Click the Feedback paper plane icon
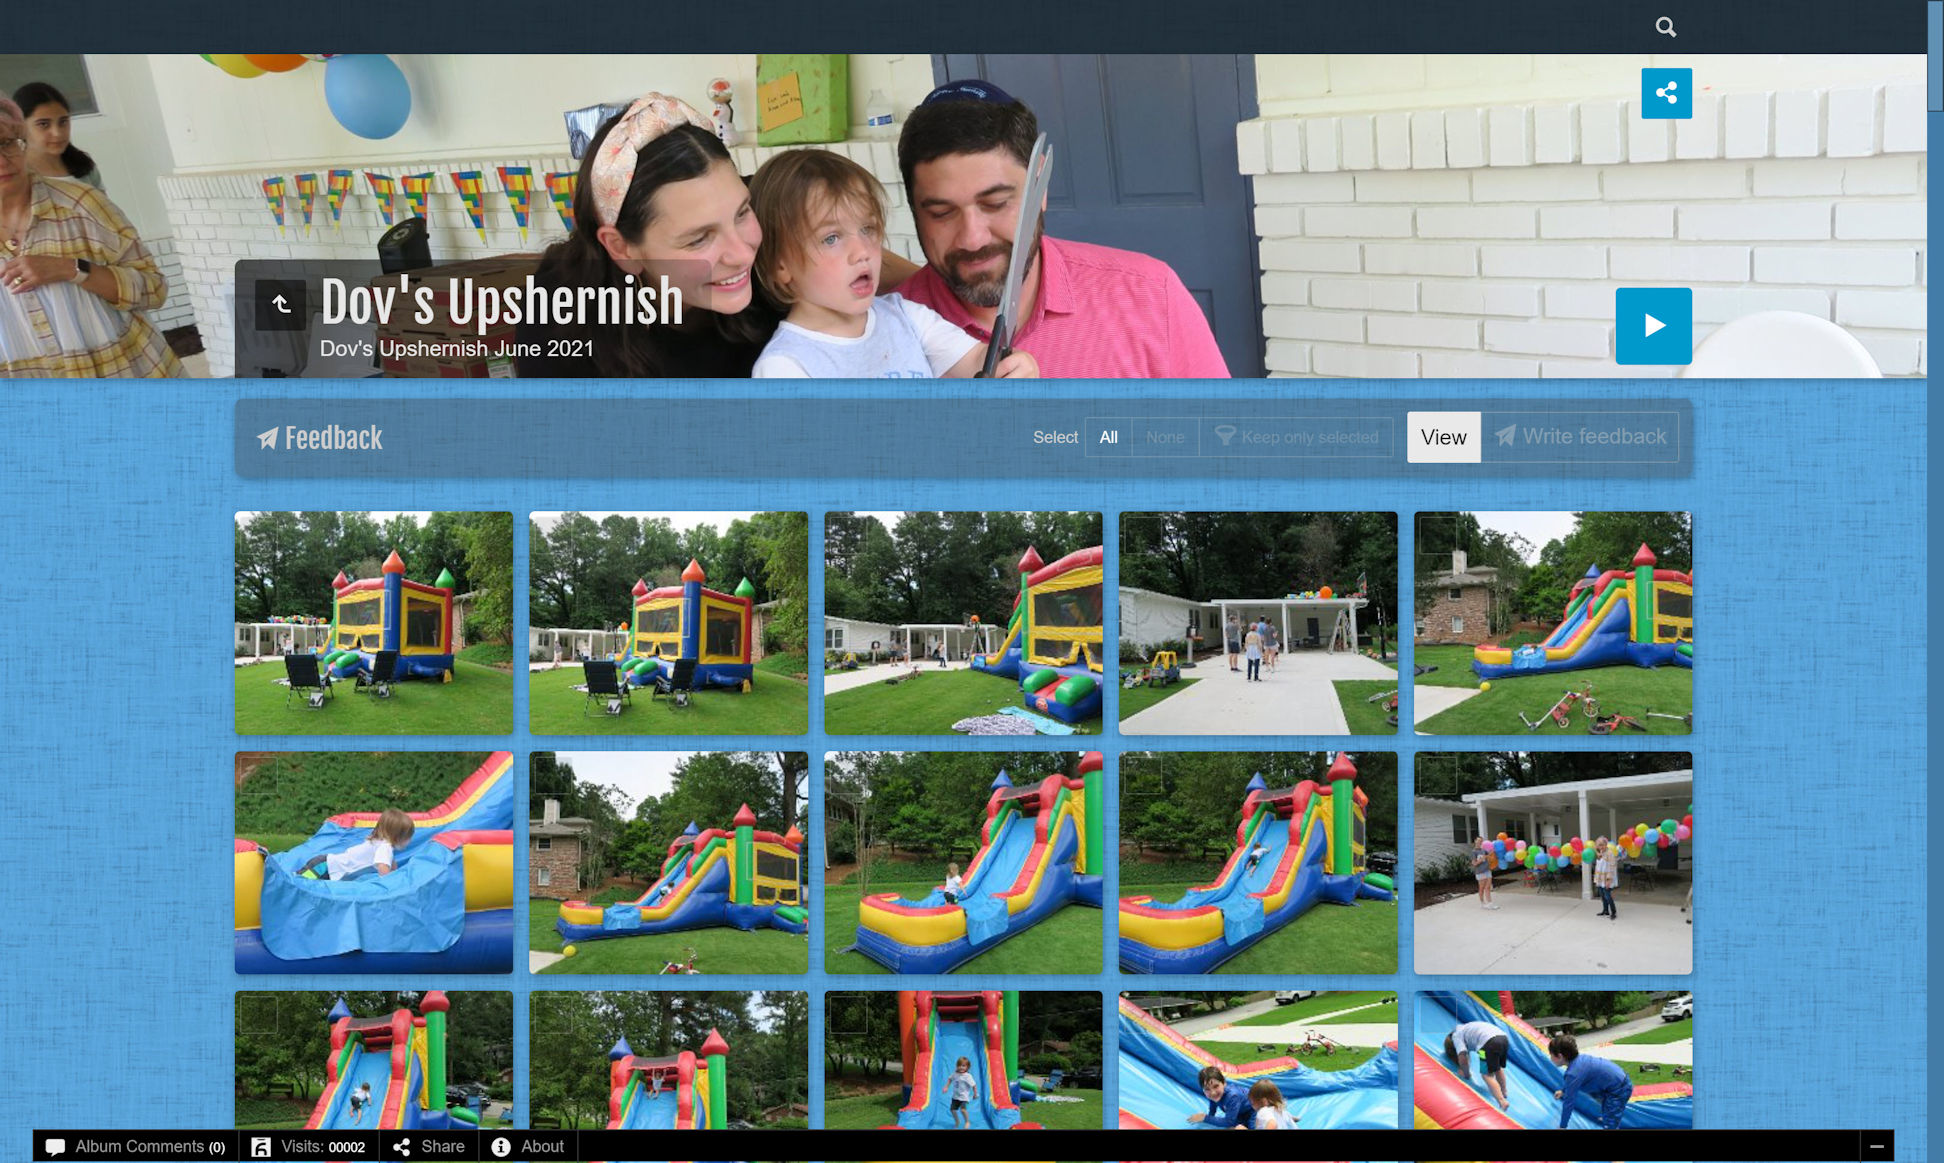Screen dimensions: 1944x1163 (x=267, y=438)
